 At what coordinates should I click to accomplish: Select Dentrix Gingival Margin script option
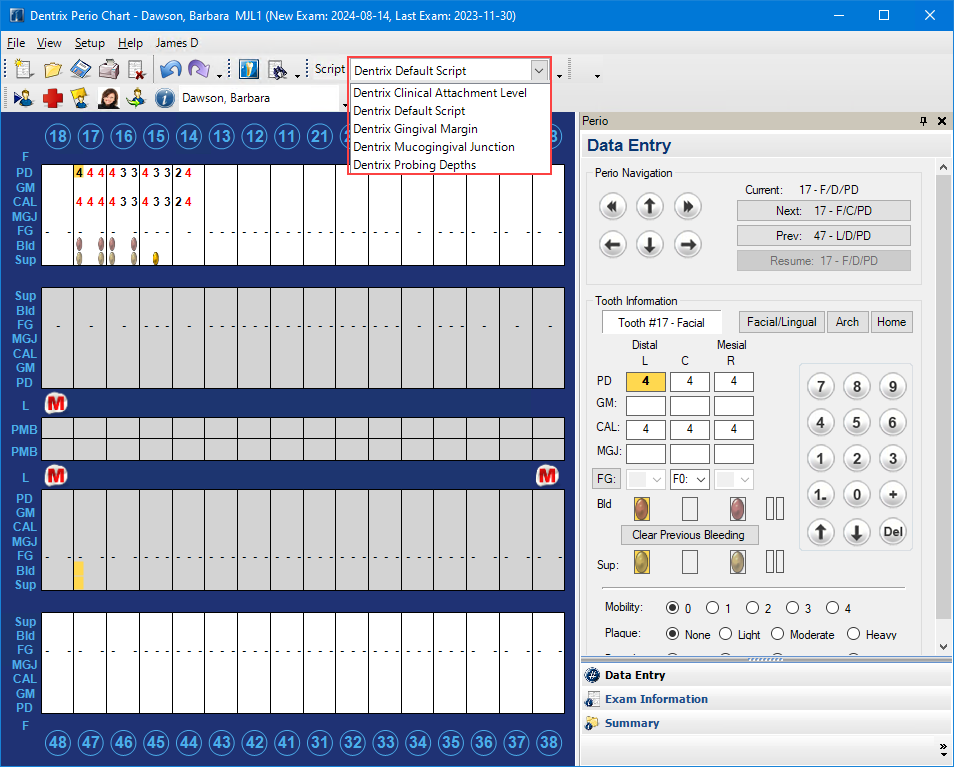coord(415,129)
